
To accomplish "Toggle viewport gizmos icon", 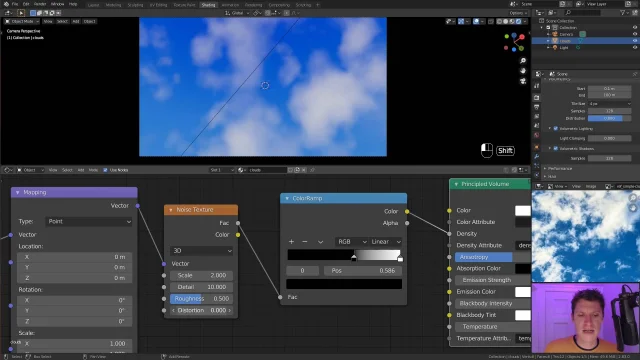I will pyautogui.click(x=461, y=21).
